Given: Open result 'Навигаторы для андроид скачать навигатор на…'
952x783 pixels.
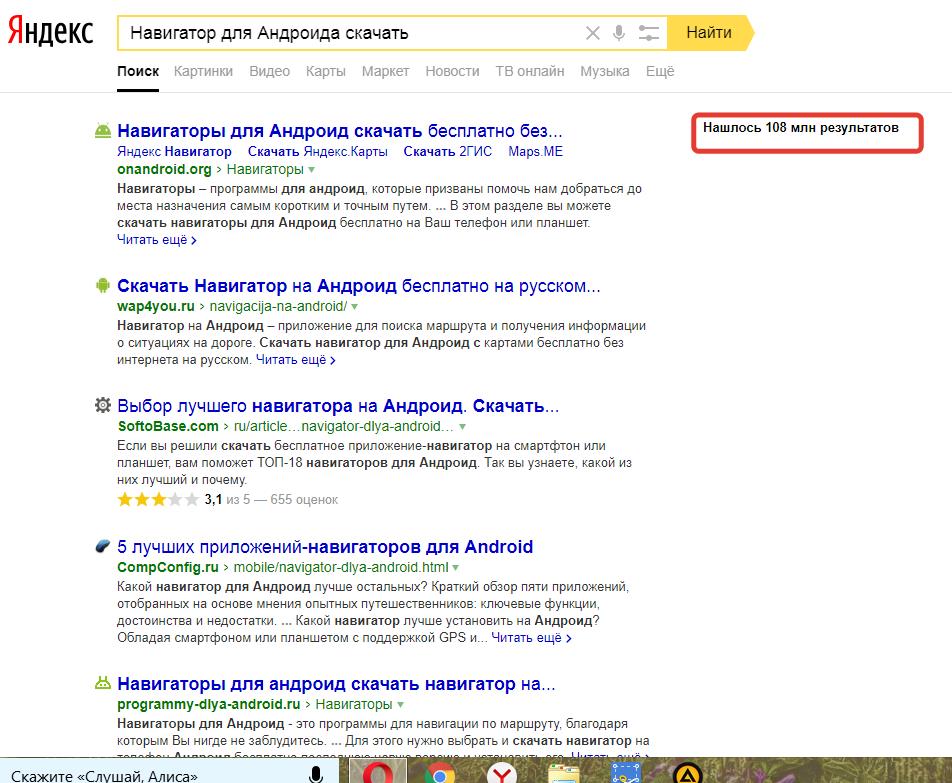Looking at the screenshot, I should tap(336, 684).
